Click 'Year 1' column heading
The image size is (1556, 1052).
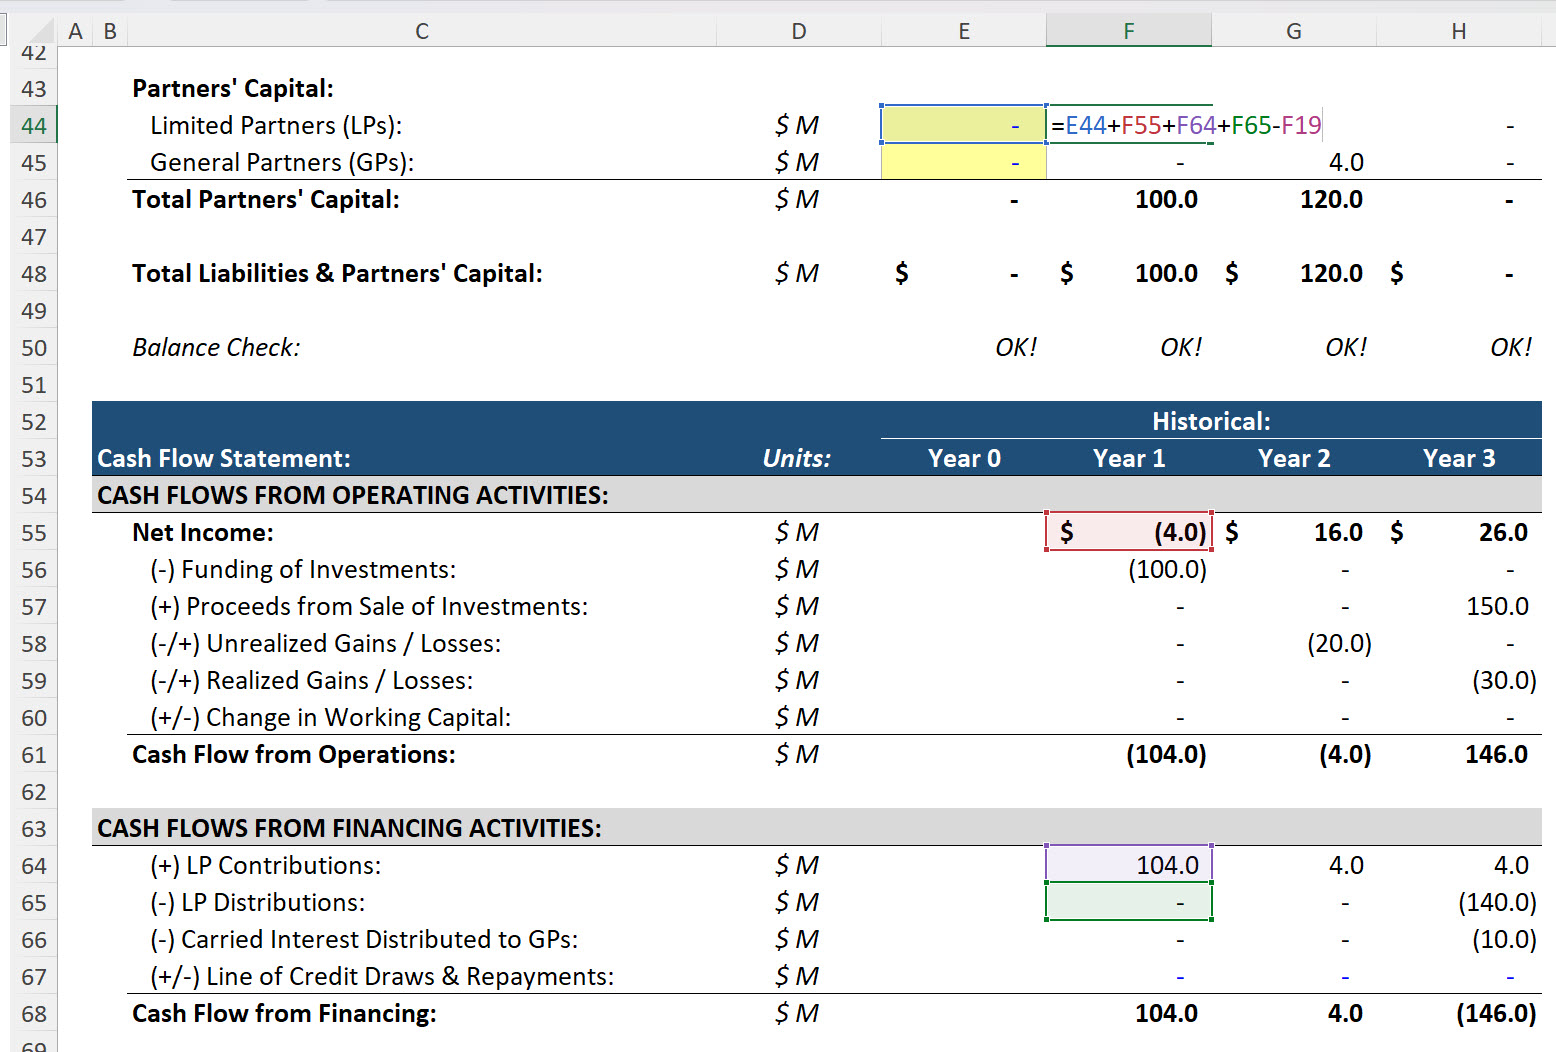(x=1129, y=458)
